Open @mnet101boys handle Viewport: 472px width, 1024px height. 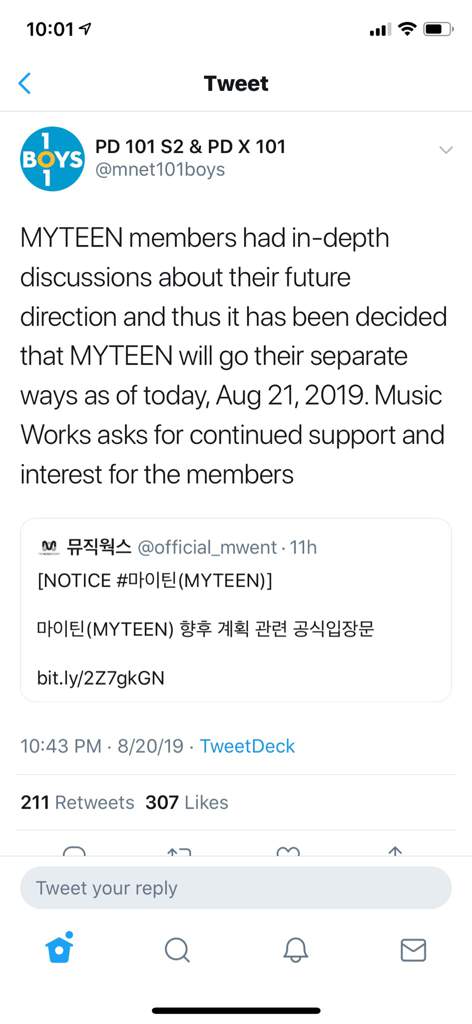(x=161, y=170)
